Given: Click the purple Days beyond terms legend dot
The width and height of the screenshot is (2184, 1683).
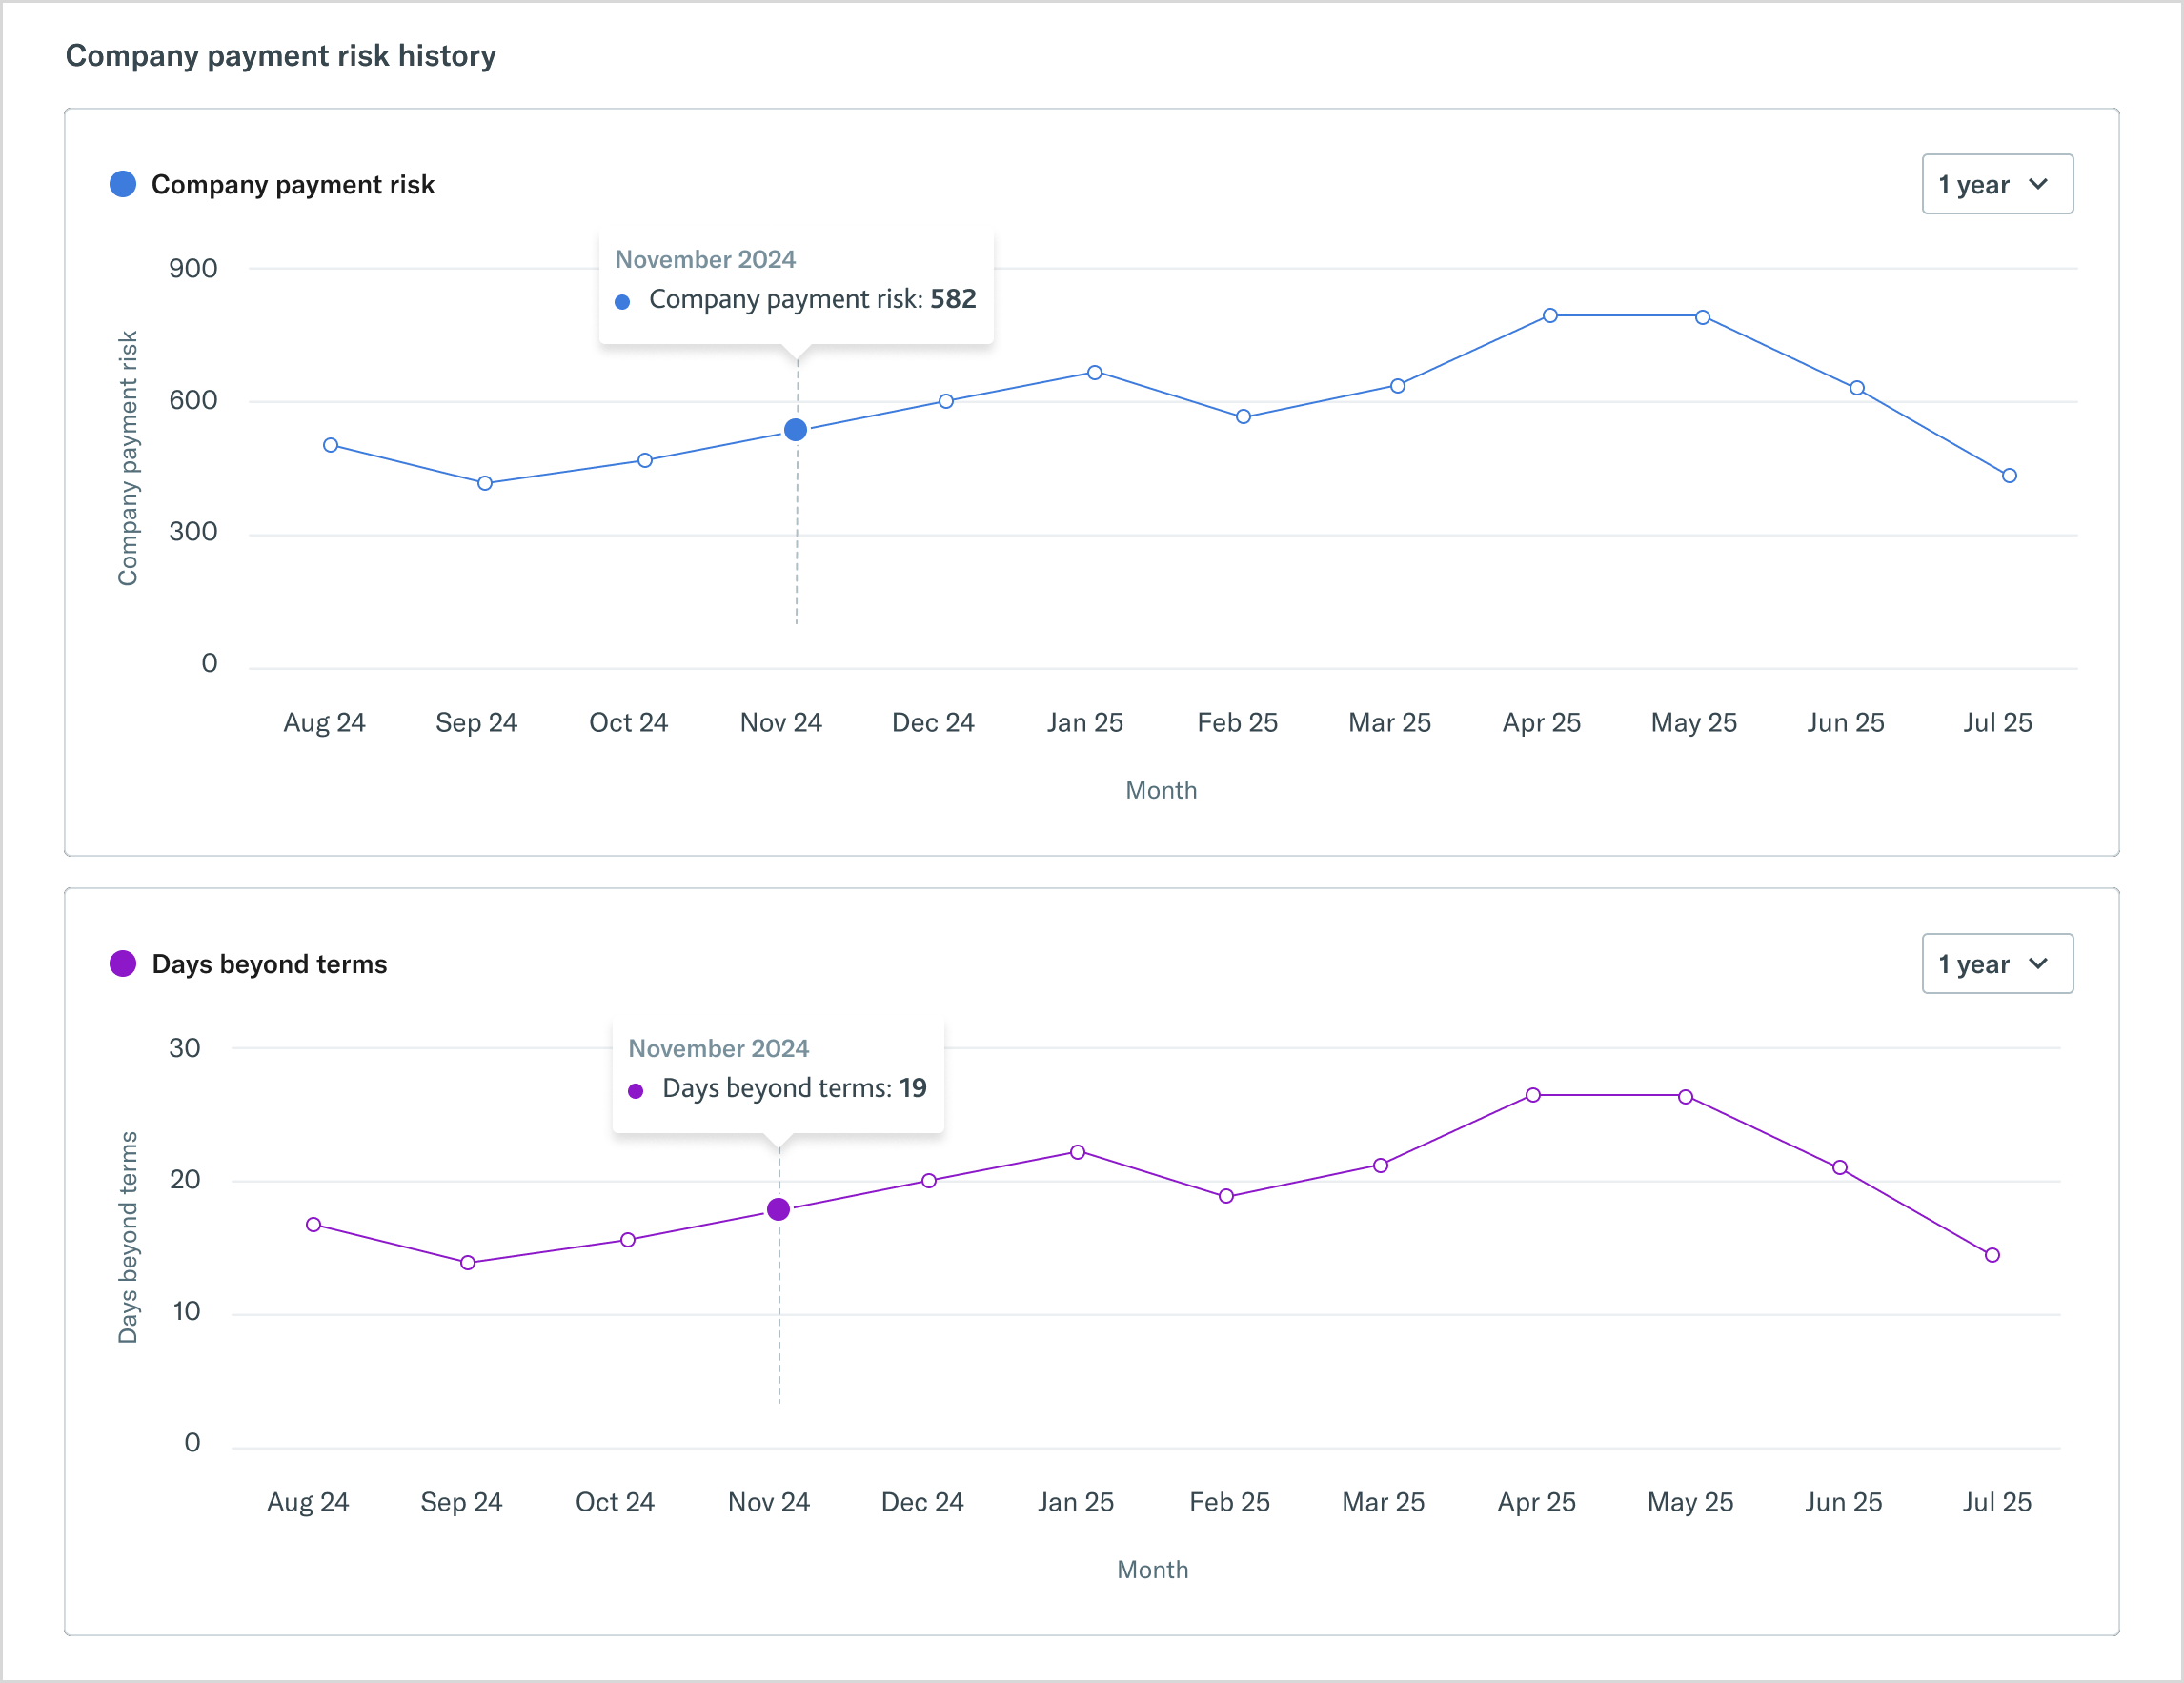Looking at the screenshot, I should pos(123,963).
